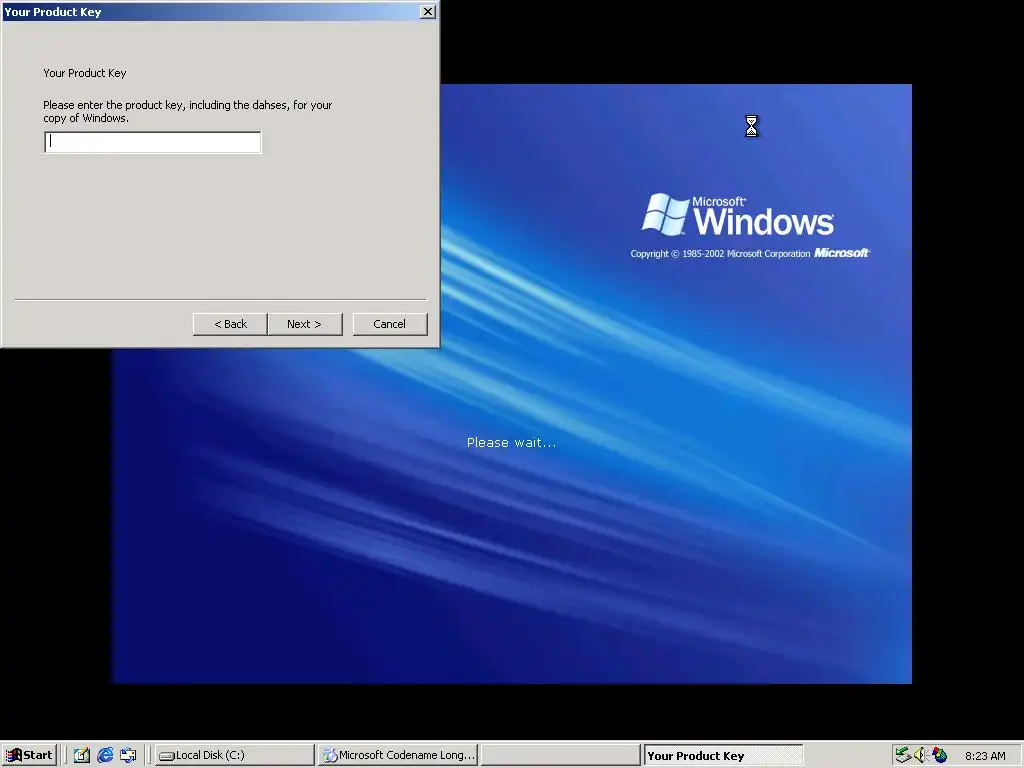1024x768 pixels.
Task: Click Your Product Key taskbar button
Action: pyautogui.click(x=723, y=756)
